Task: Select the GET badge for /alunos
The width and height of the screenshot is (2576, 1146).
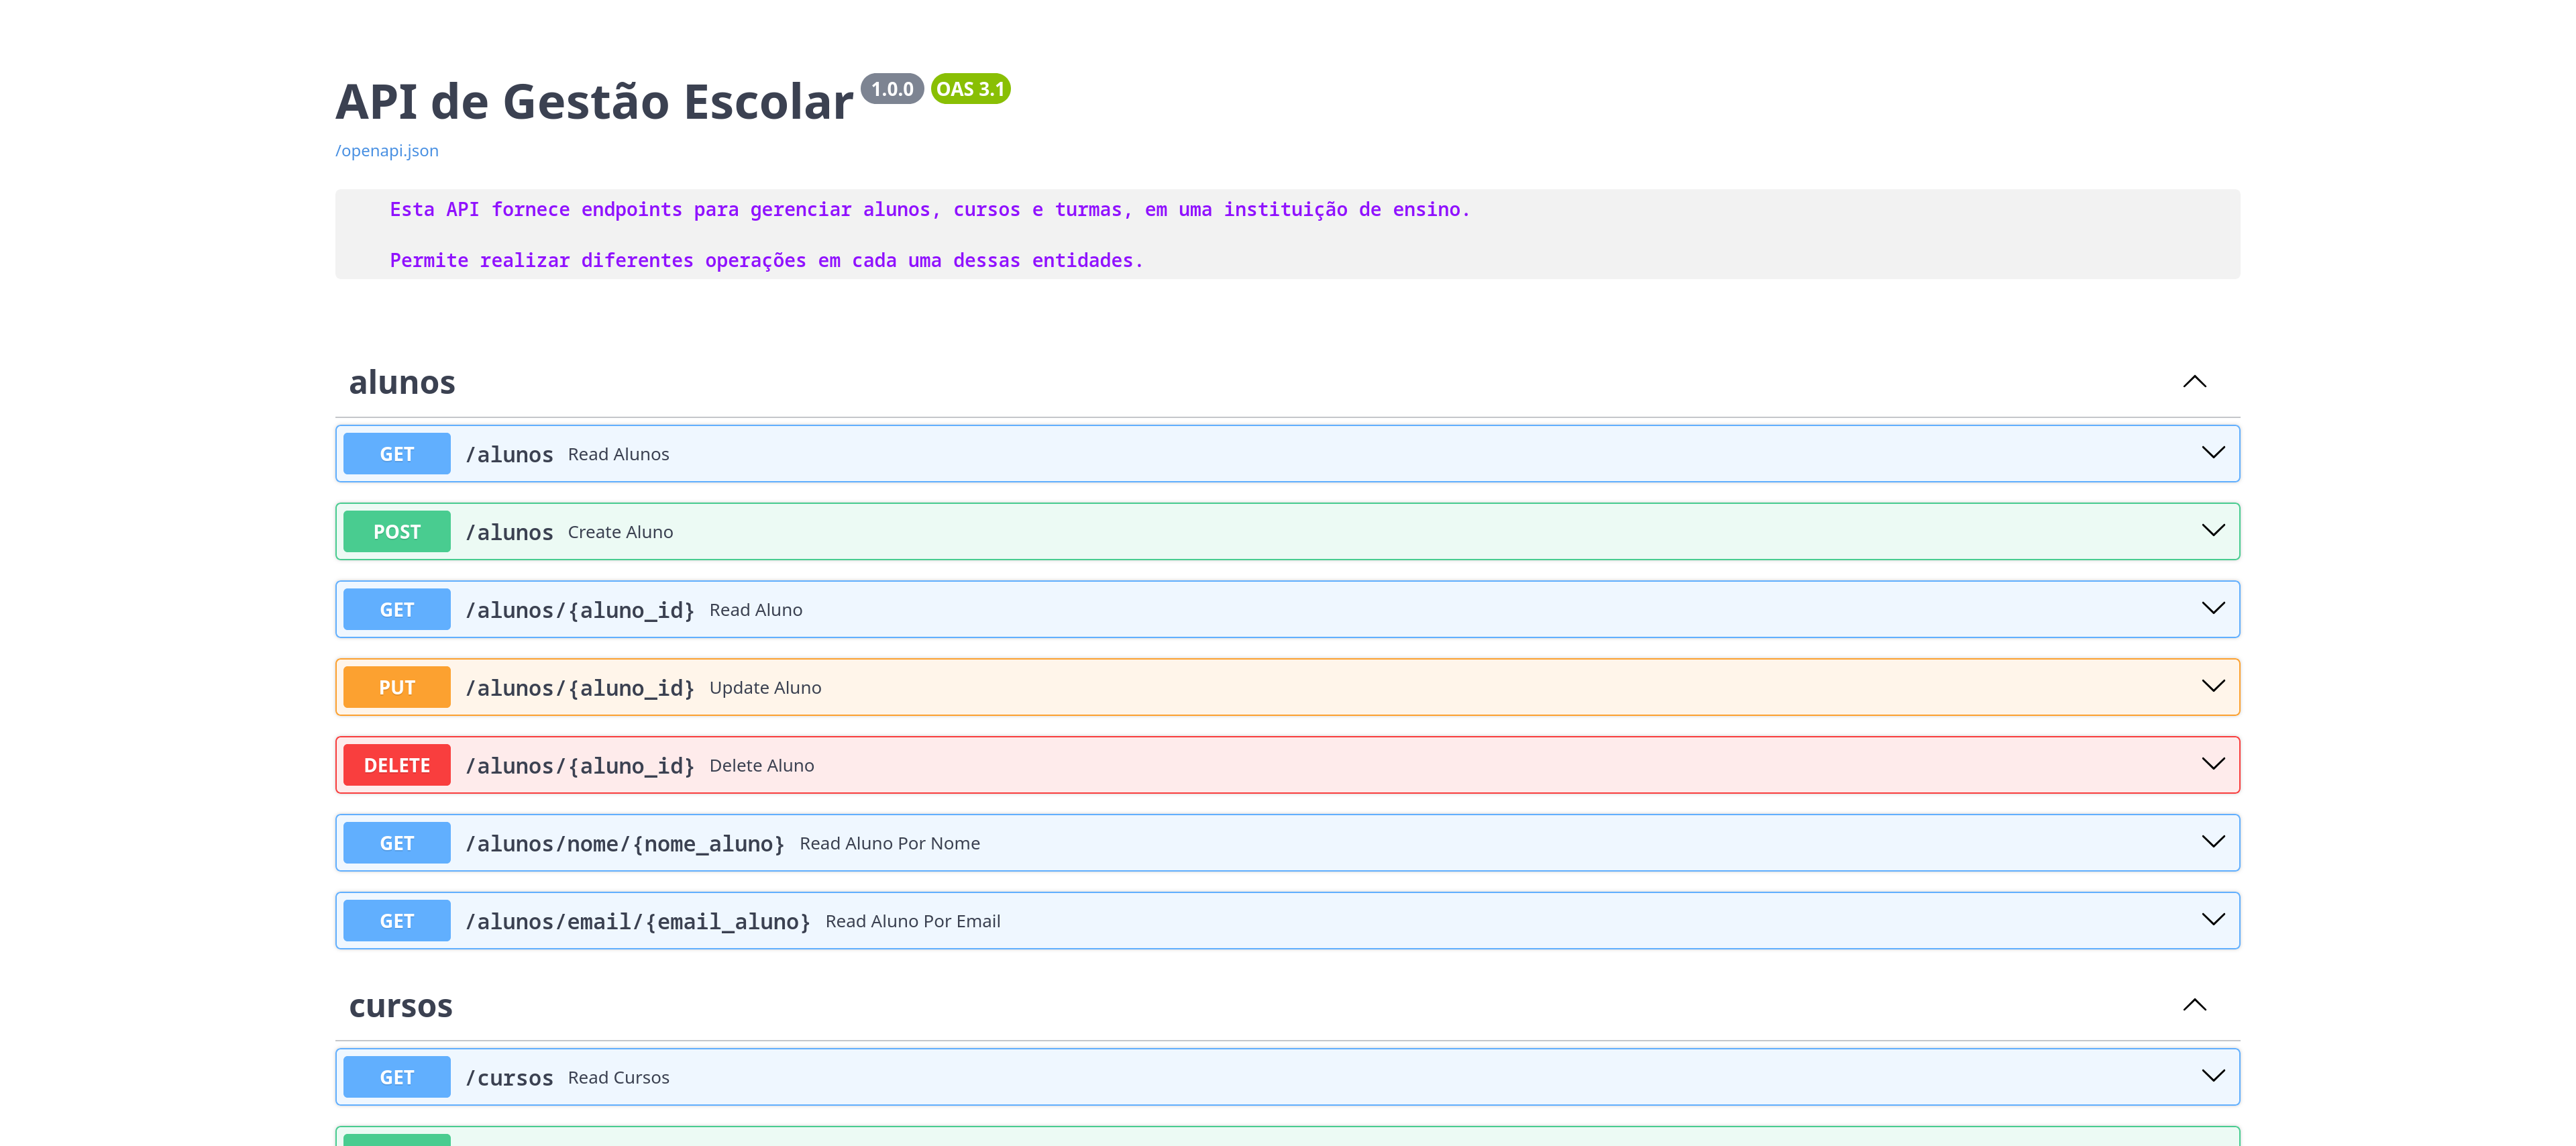Action: [x=396, y=453]
